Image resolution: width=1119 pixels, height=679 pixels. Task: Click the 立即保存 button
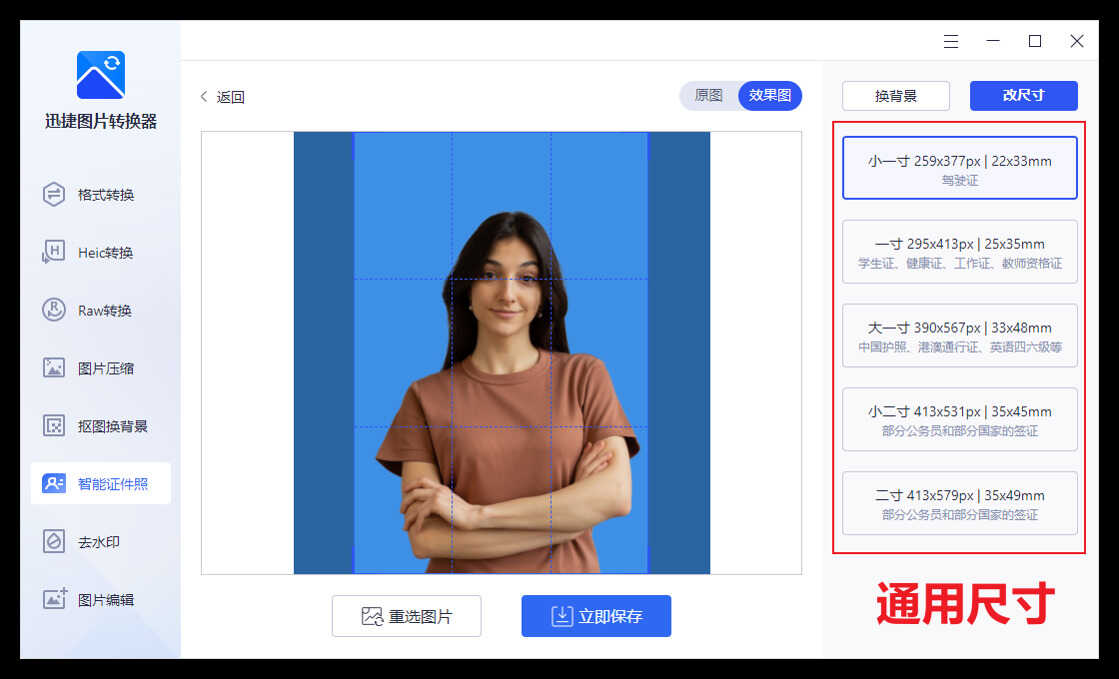tap(596, 615)
